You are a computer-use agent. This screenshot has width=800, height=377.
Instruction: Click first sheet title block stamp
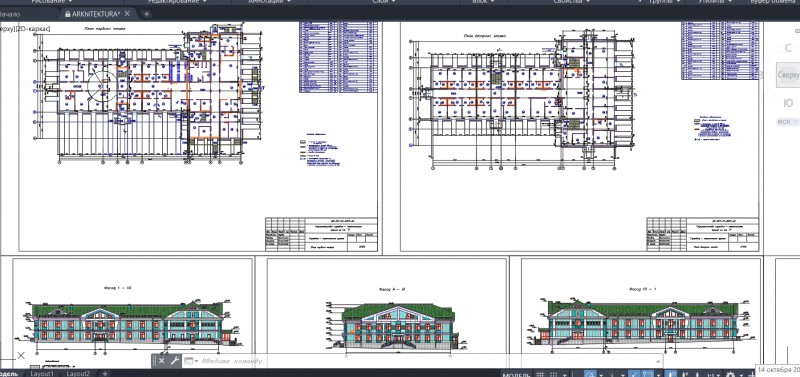click(x=321, y=234)
